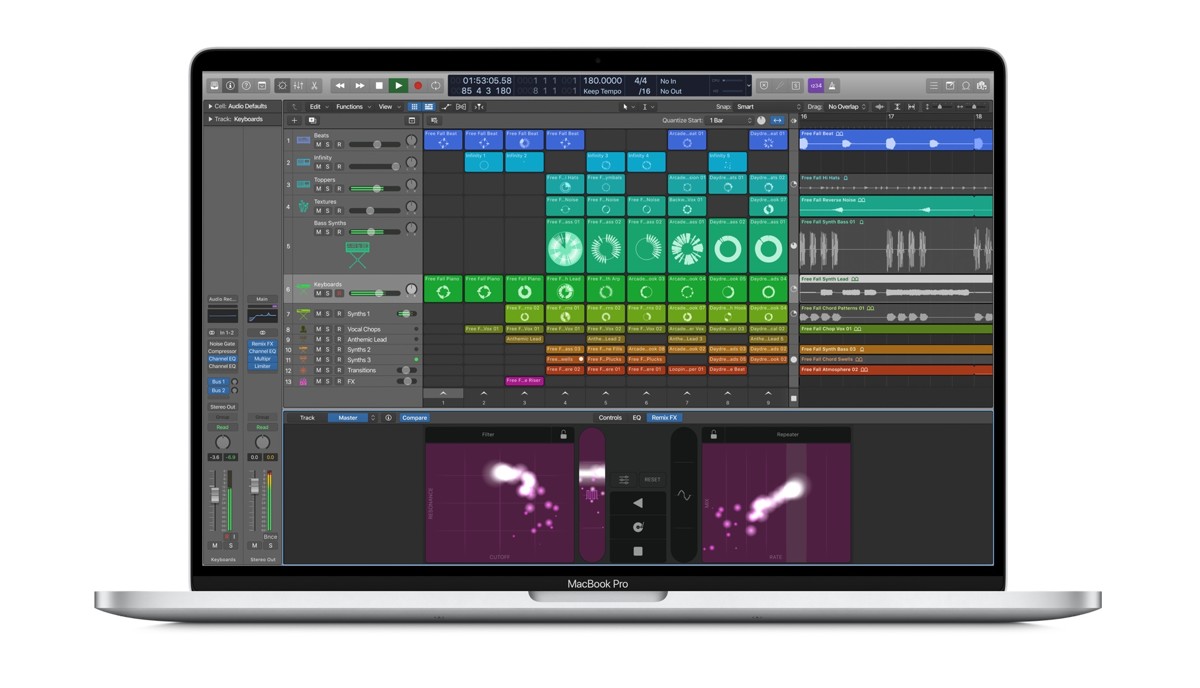Image resolution: width=1200 pixels, height=688 pixels.
Task: Expand the Track: Keyboards inspector section
Action: coord(210,119)
